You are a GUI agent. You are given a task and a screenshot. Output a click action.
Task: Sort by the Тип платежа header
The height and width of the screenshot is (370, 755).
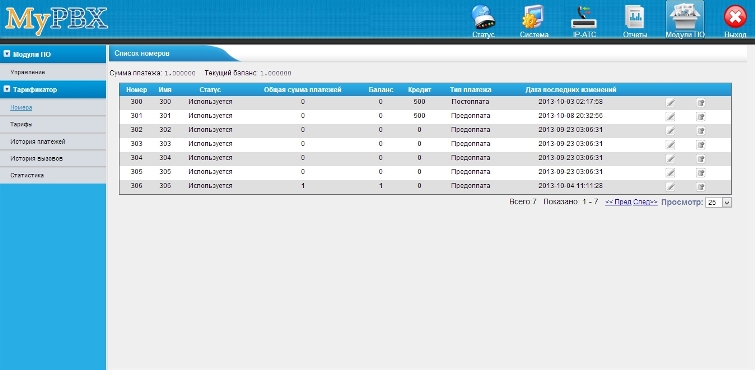[470, 90]
